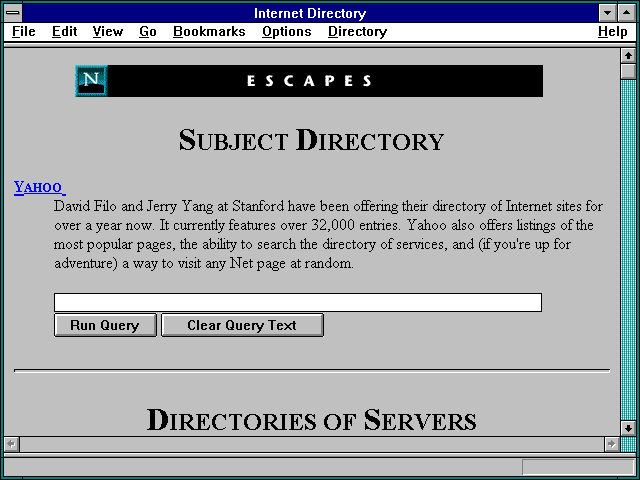Click the horizontal scrollbar right arrow
This screenshot has width=640, height=480.
pos(612,444)
